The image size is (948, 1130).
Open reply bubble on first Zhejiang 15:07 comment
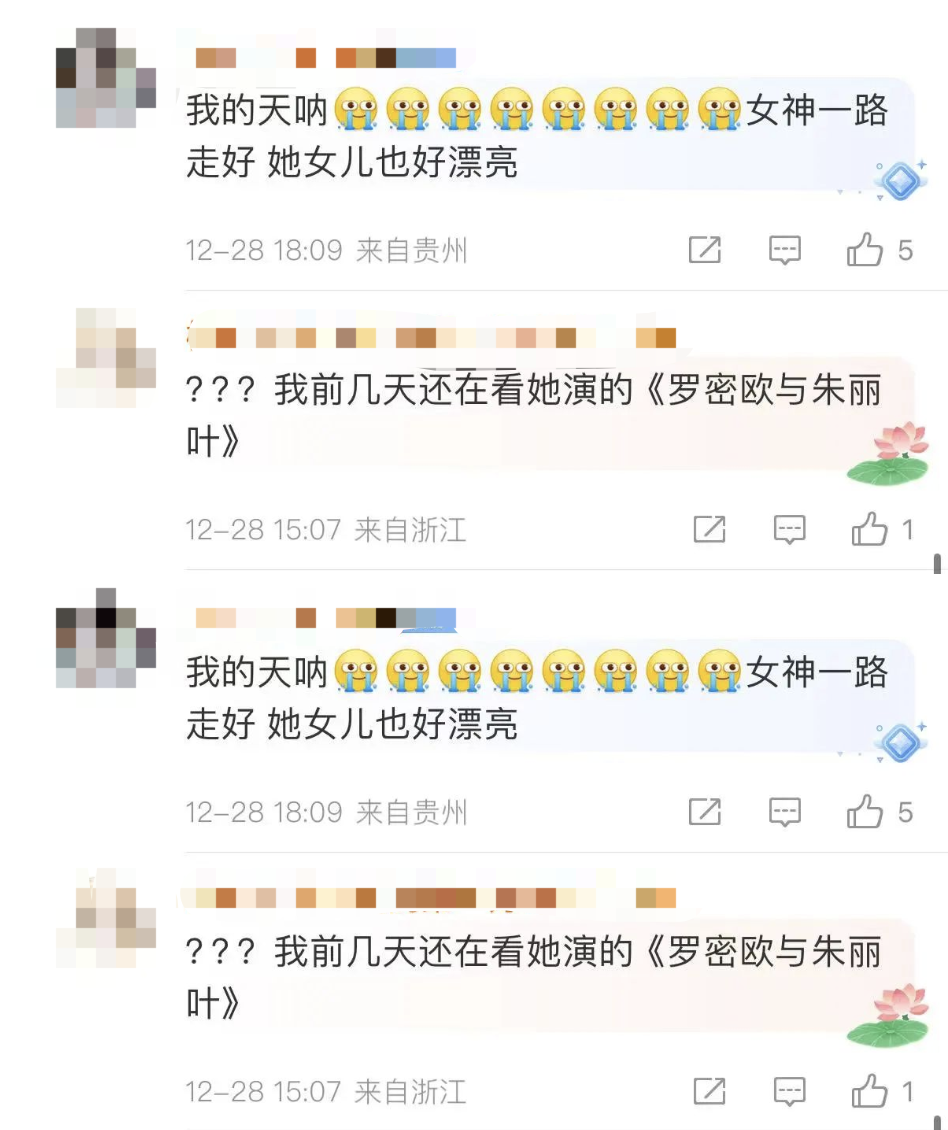[789, 529]
